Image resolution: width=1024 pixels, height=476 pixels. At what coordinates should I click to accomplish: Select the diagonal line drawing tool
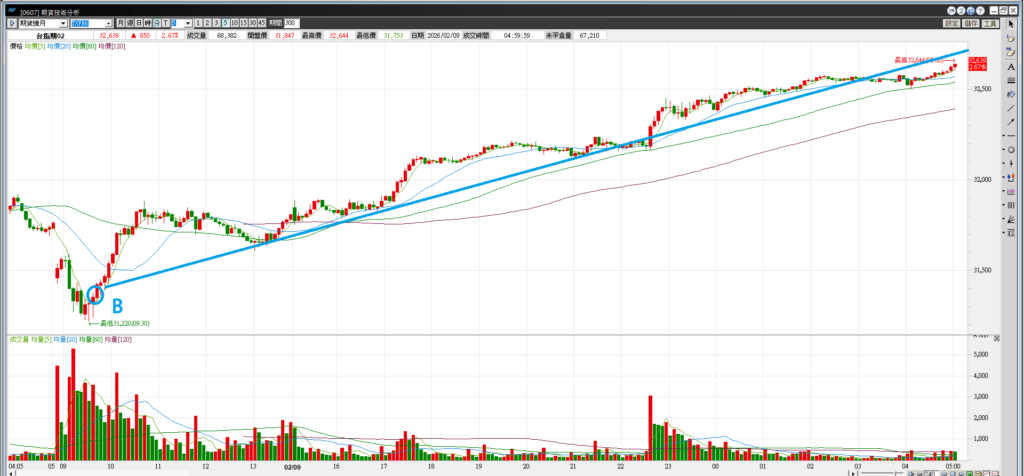[x=1012, y=107]
